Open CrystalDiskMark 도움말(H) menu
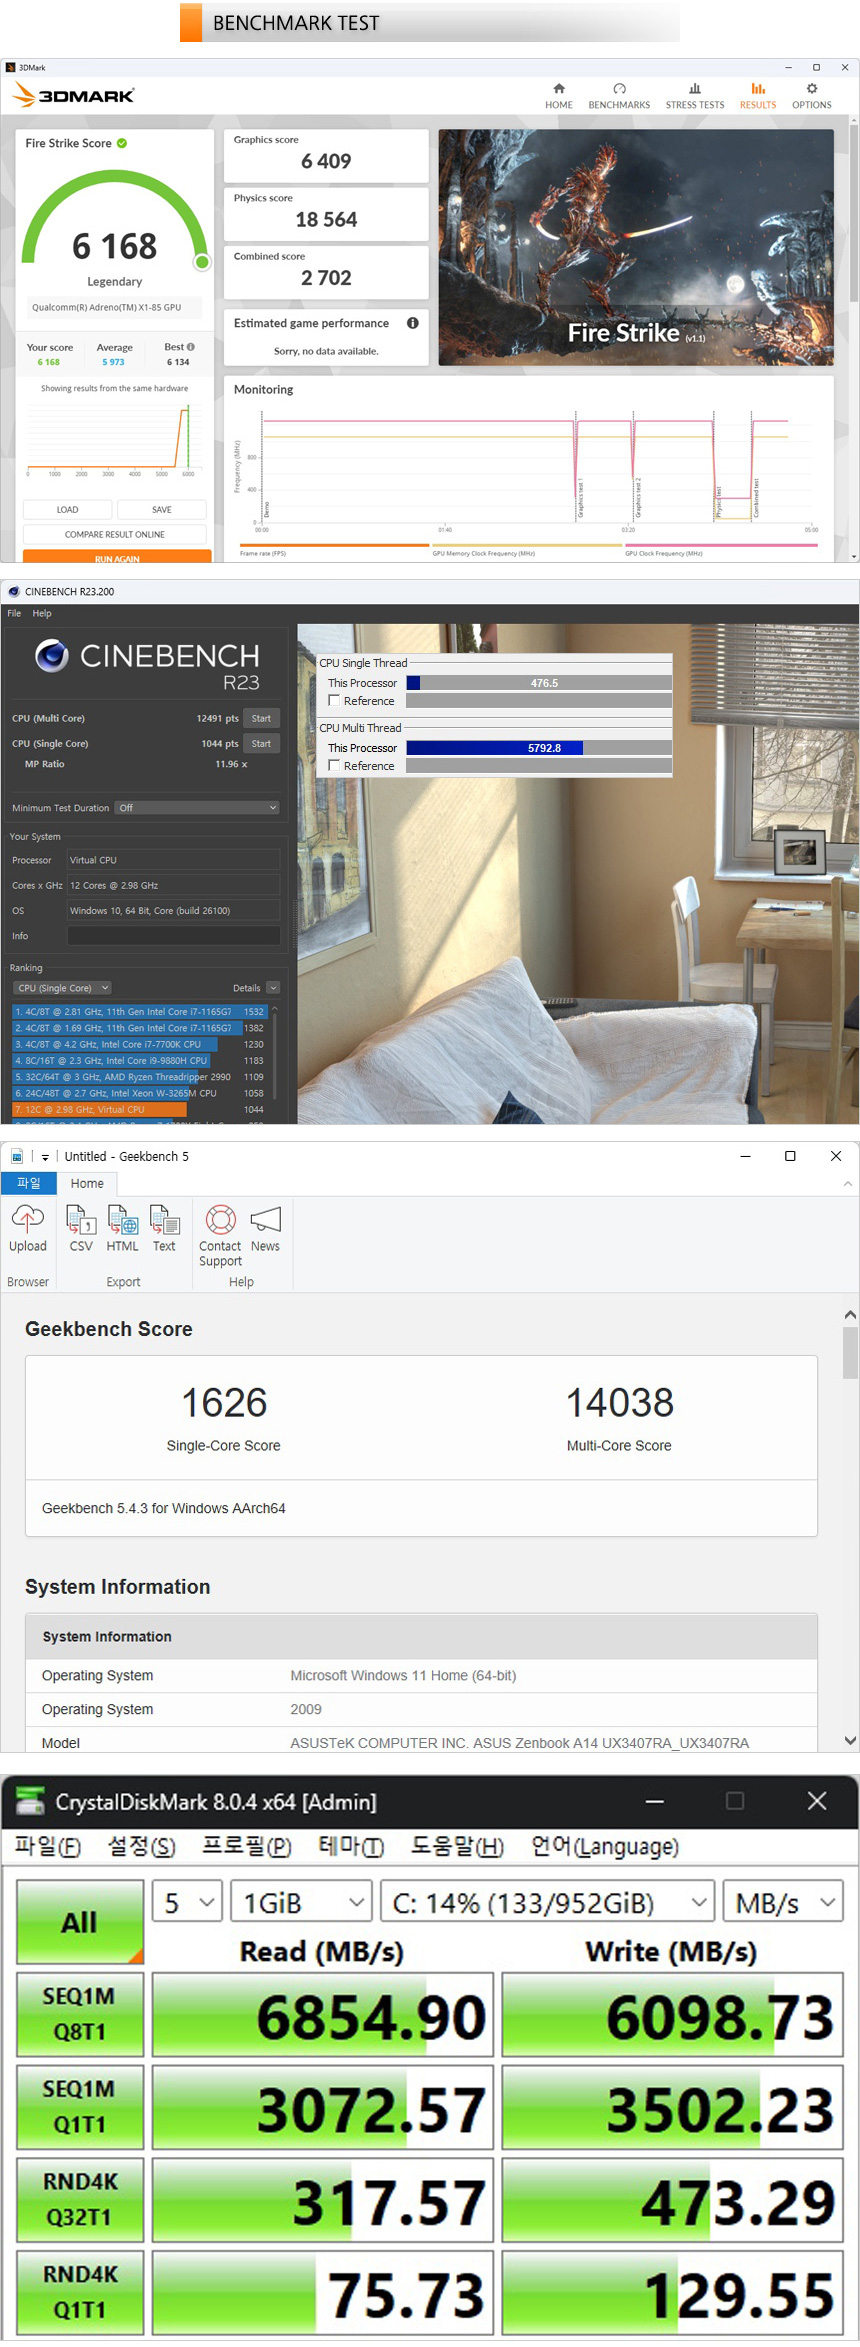The width and height of the screenshot is (860, 2347). coord(457,1846)
